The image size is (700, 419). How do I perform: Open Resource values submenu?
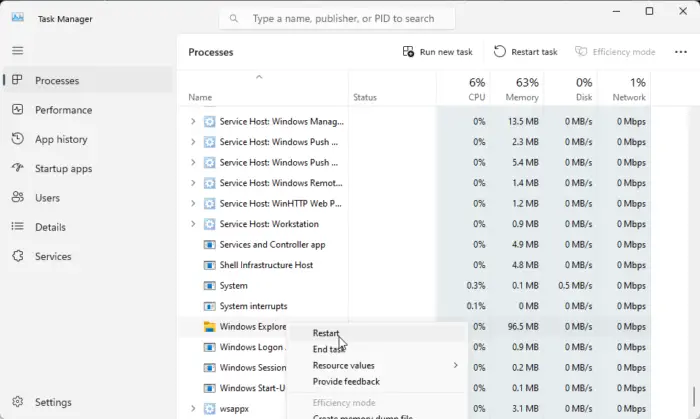377,365
